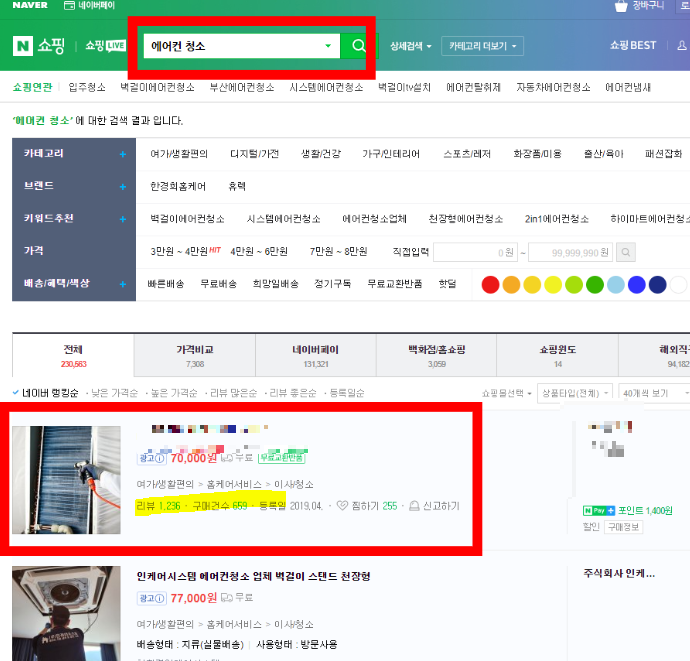Click NAVER logo in top bar
The height and width of the screenshot is (661, 690).
point(30,5)
